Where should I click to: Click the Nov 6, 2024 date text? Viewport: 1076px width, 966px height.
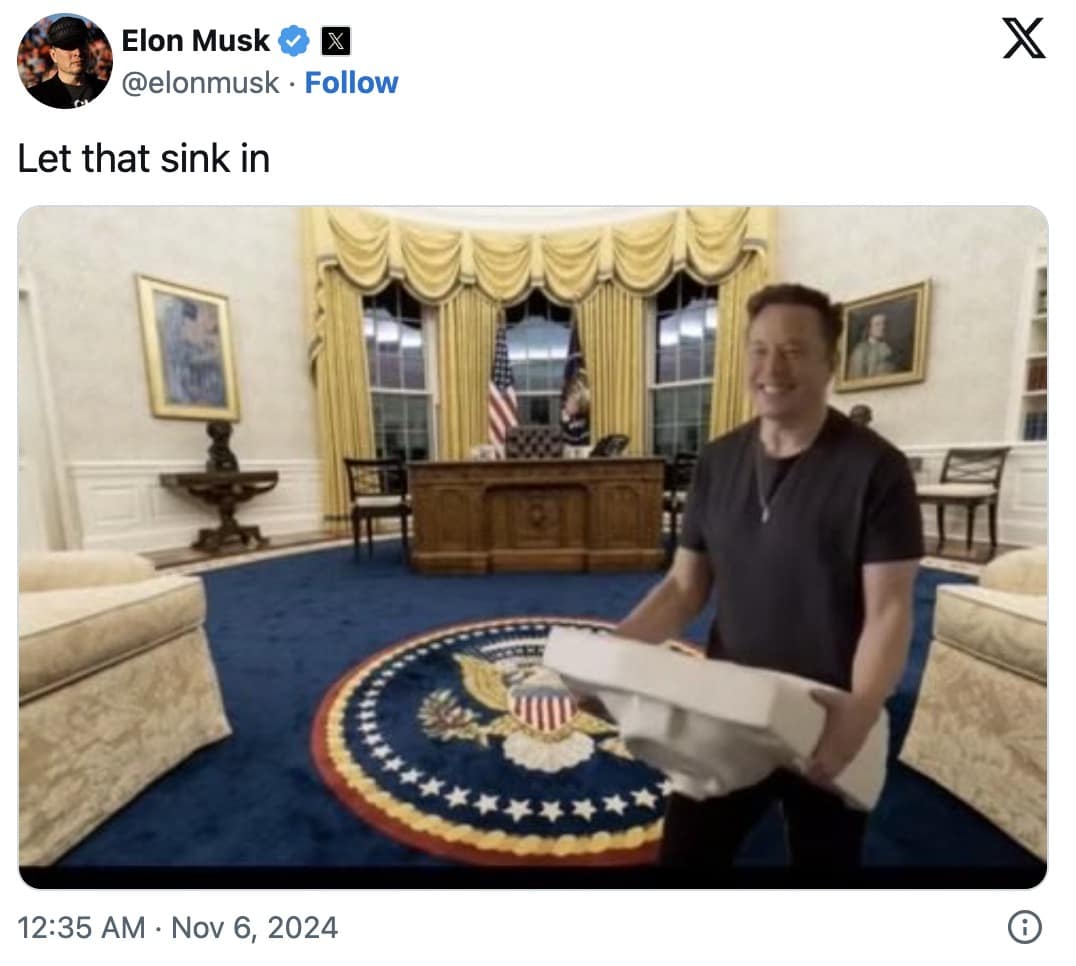click(x=255, y=928)
